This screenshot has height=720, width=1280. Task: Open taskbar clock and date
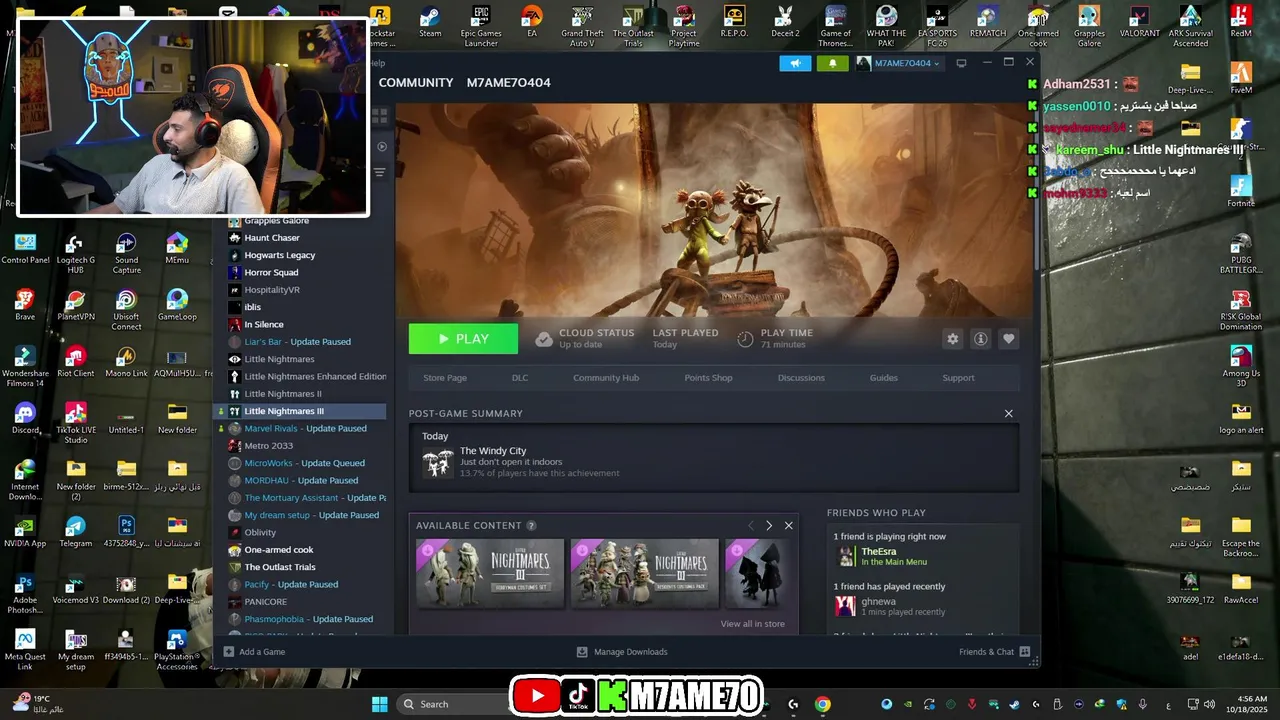click(1252, 704)
